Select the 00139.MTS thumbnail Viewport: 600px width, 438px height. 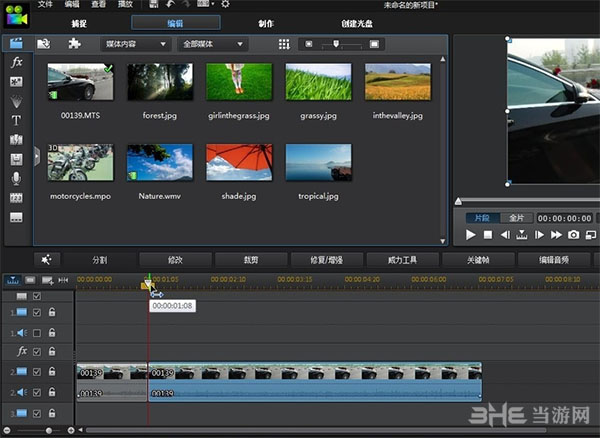(80, 82)
